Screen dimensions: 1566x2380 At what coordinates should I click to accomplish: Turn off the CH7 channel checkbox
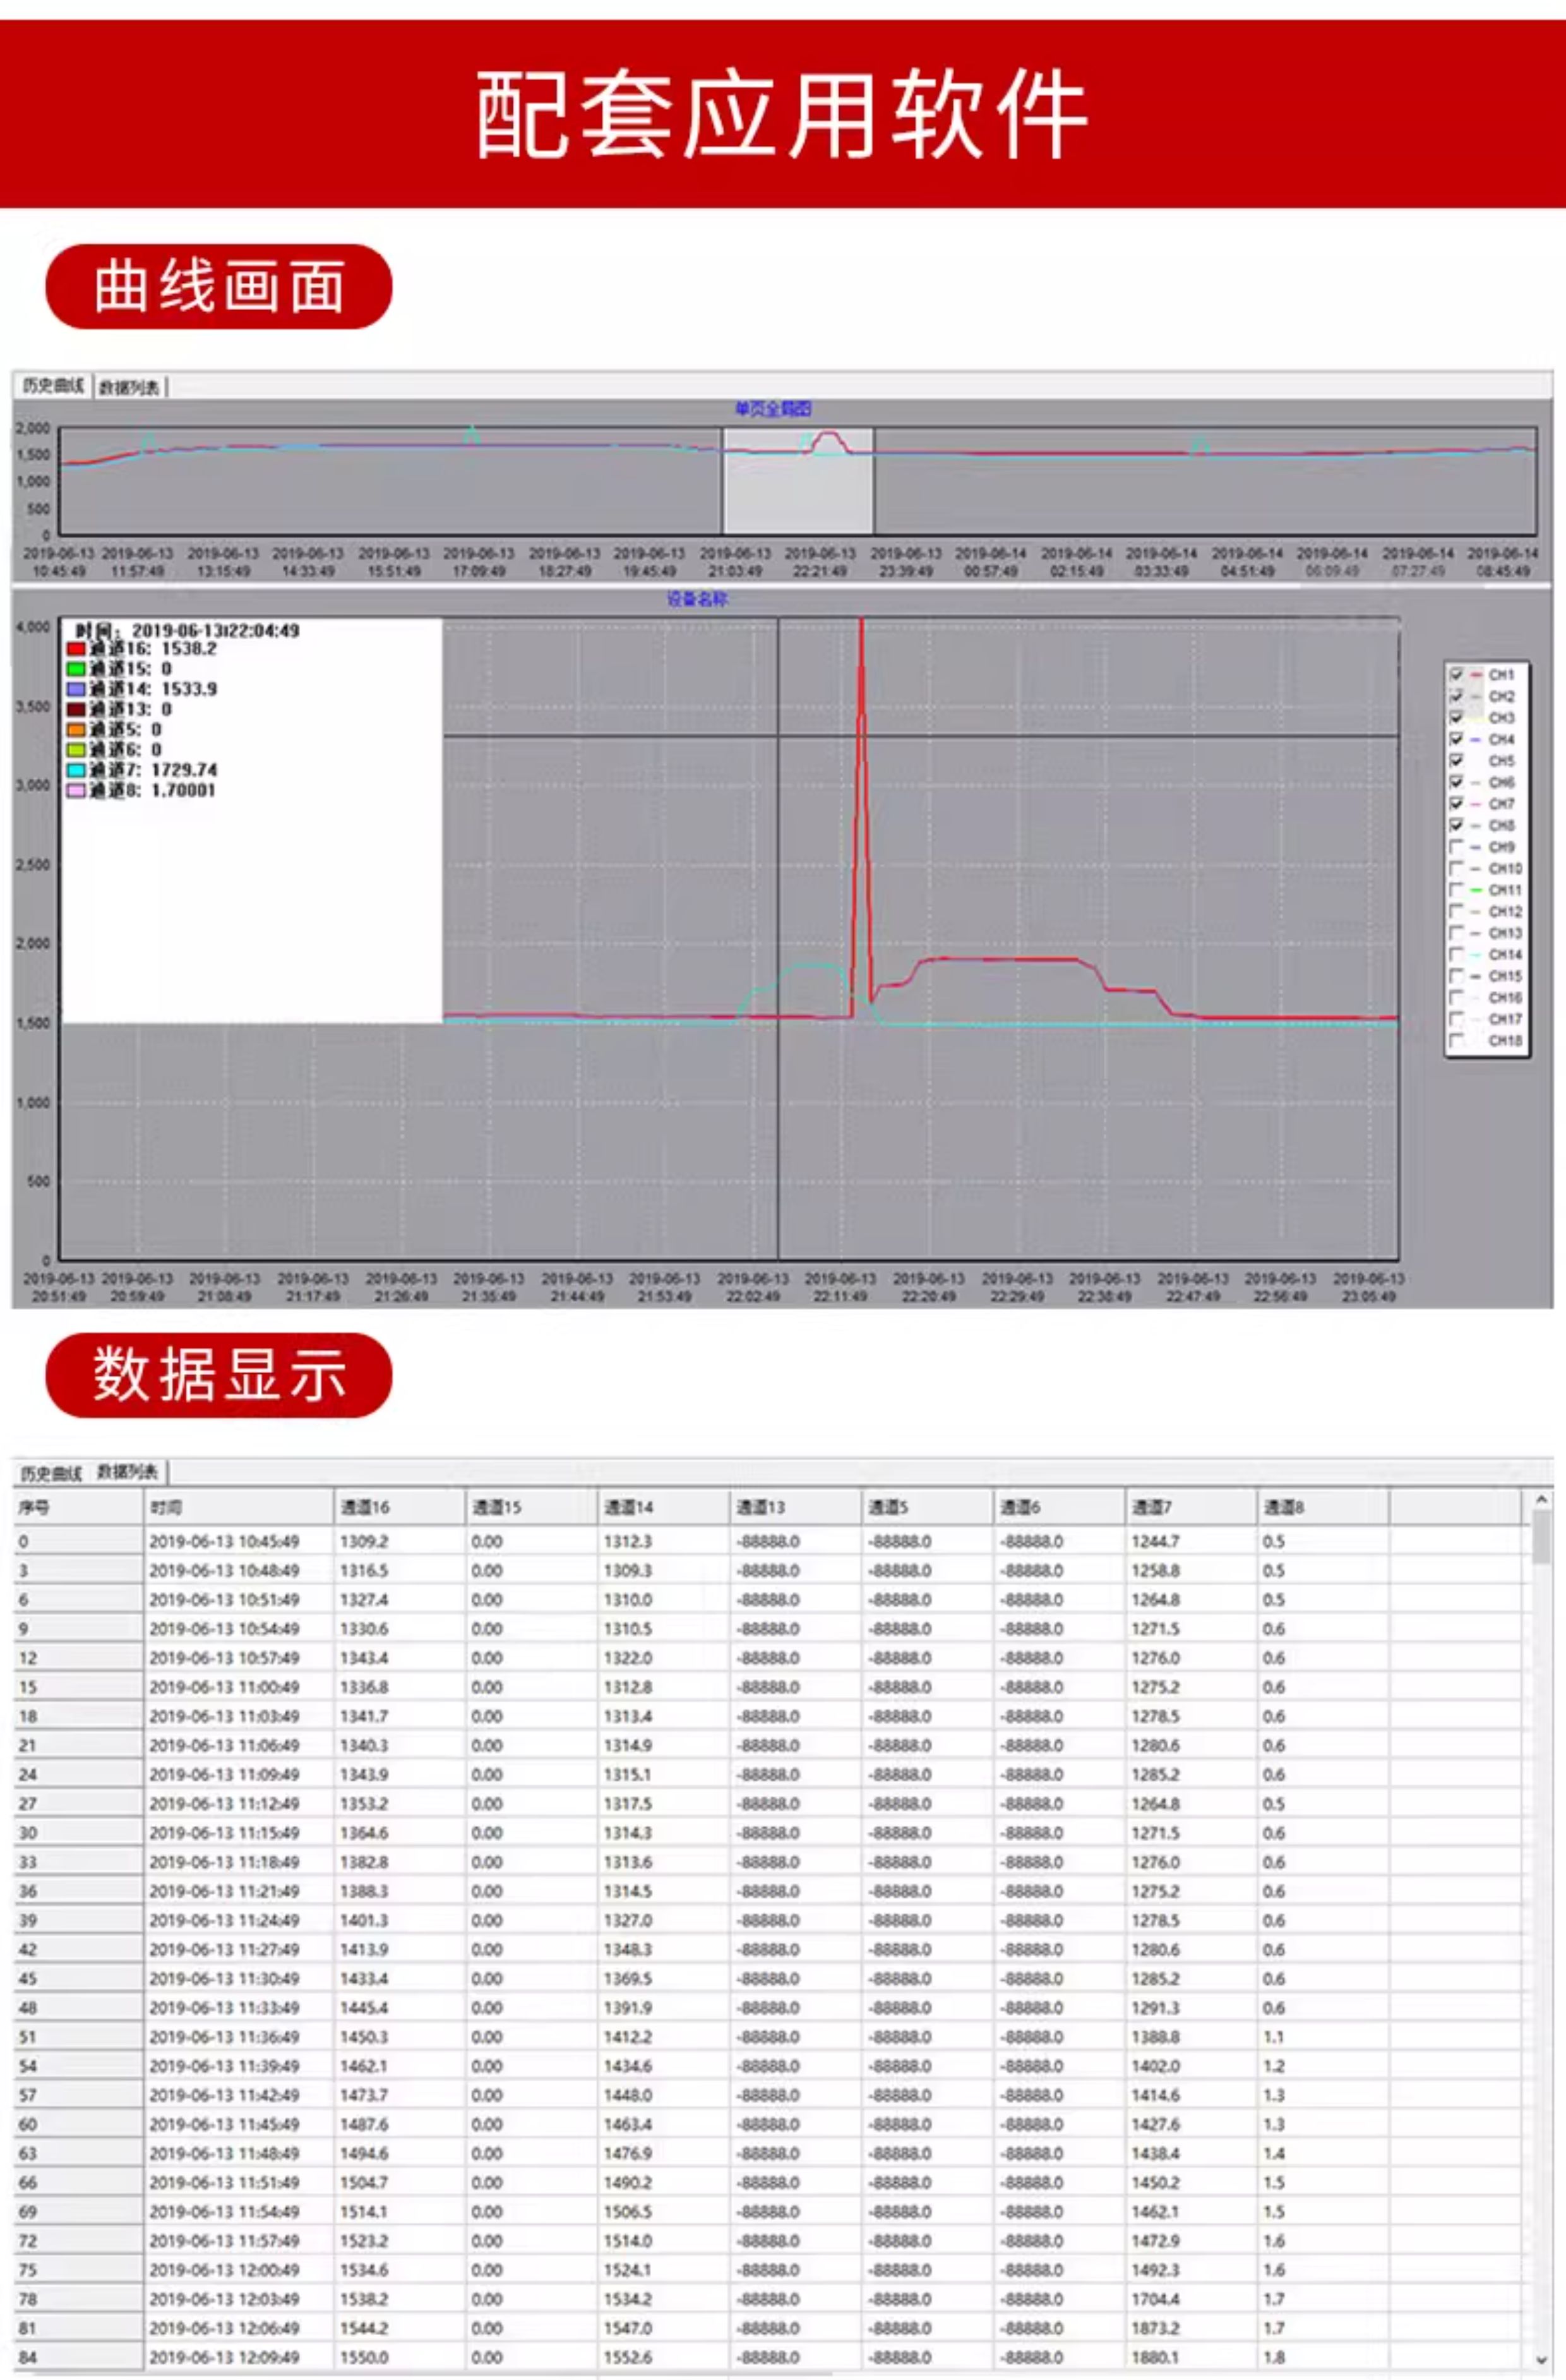coord(1456,804)
